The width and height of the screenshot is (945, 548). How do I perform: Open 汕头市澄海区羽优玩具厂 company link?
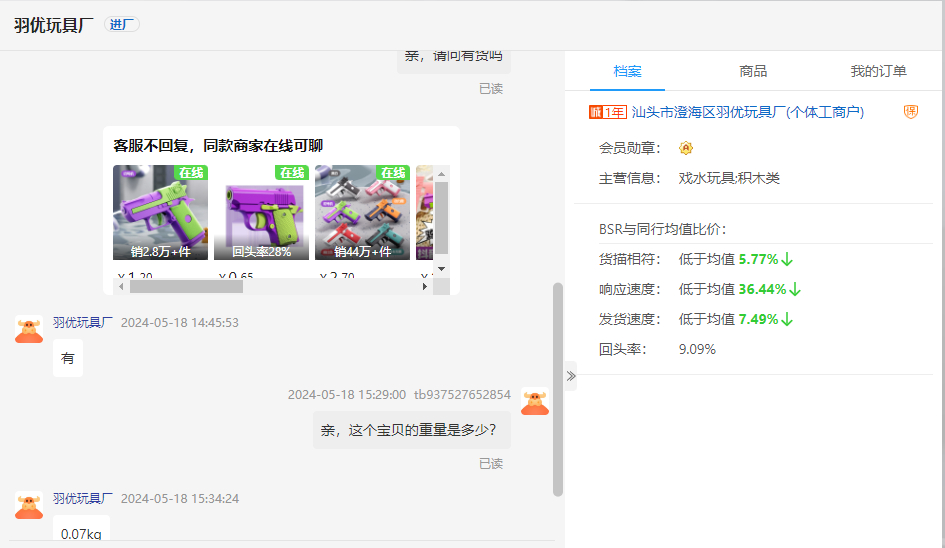pos(747,112)
